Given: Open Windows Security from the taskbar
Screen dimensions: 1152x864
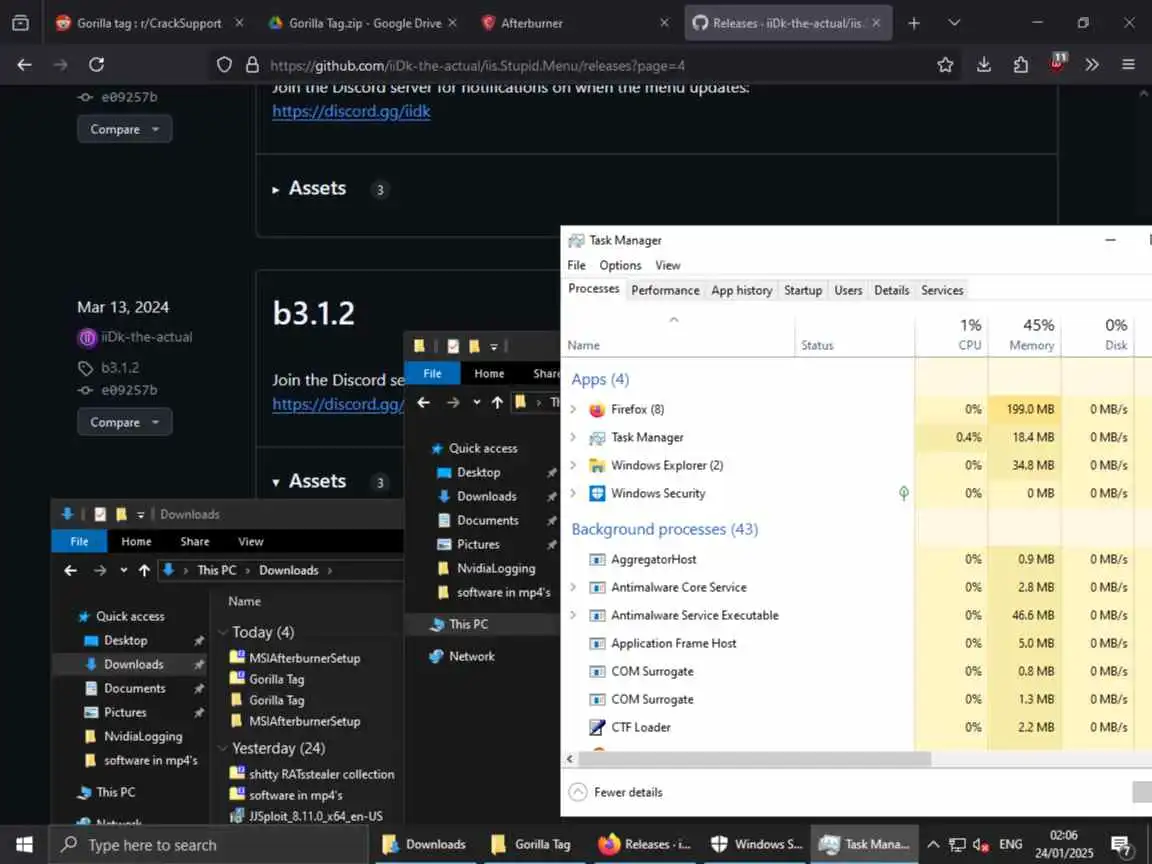Looking at the screenshot, I should pyautogui.click(x=757, y=844).
